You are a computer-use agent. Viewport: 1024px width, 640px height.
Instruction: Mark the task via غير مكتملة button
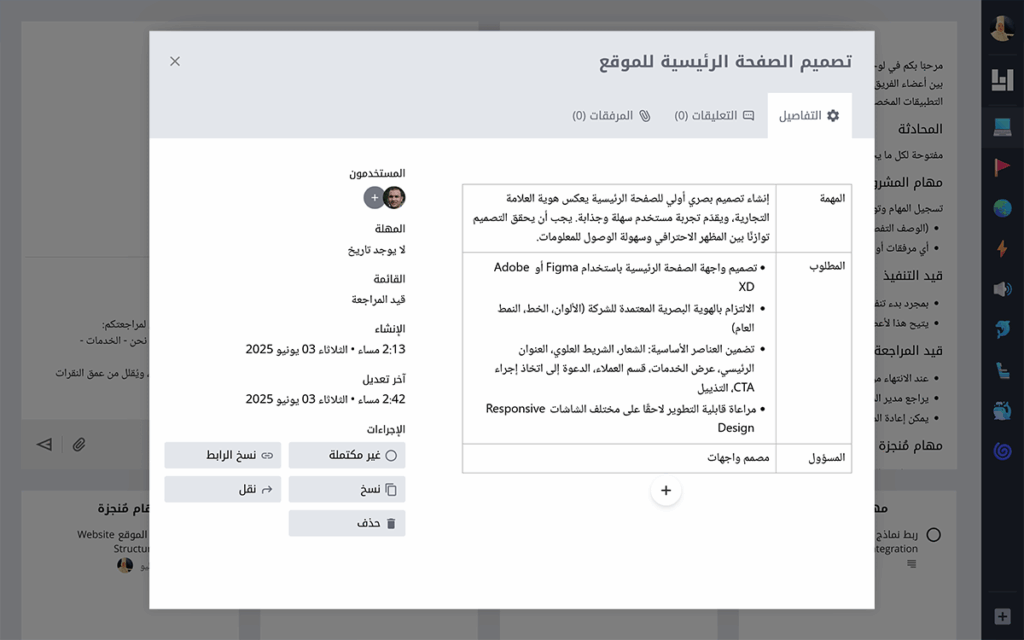(x=347, y=455)
